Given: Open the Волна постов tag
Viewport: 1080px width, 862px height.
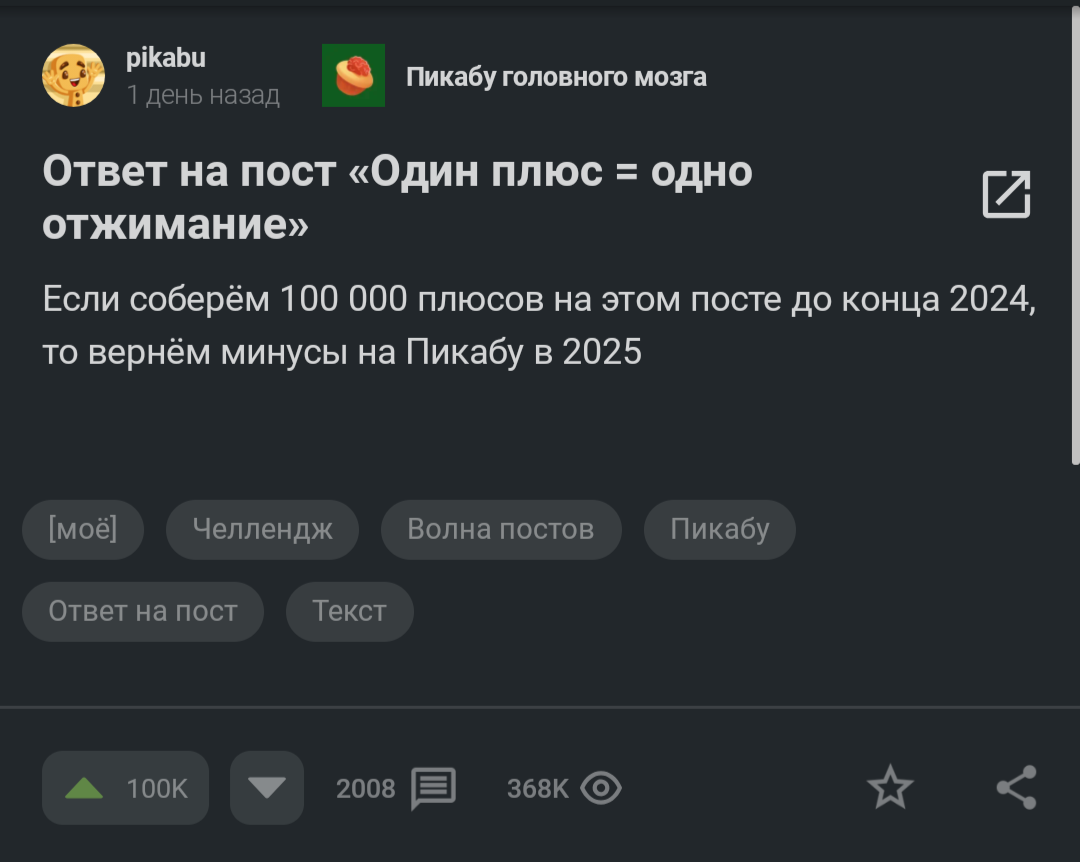Looking at the screenshot, I should pos(500,529).
